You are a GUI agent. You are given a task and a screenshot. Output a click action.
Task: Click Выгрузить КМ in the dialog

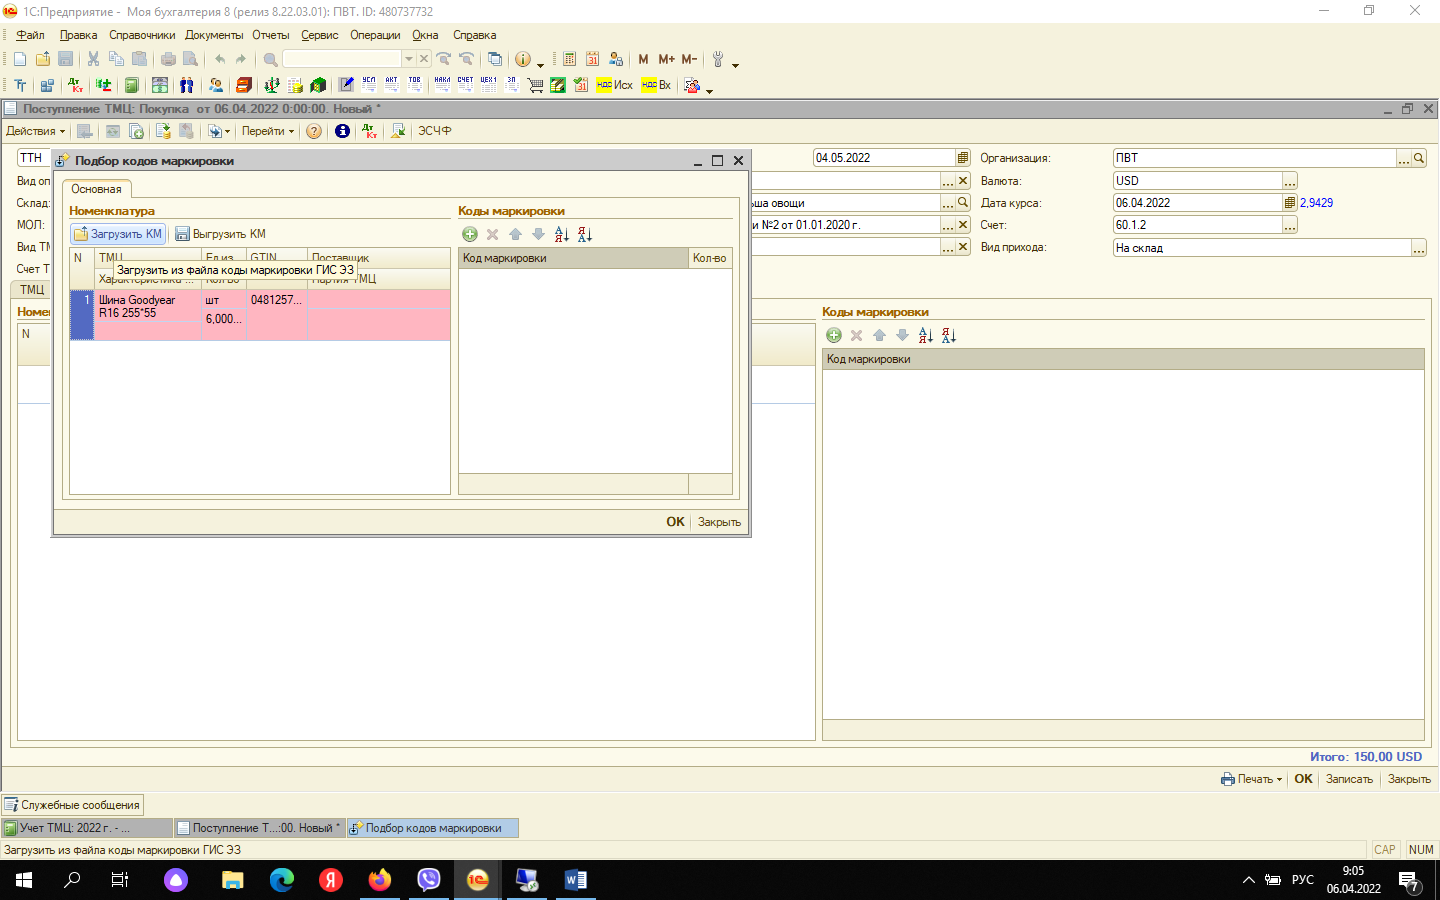[220, 234]
